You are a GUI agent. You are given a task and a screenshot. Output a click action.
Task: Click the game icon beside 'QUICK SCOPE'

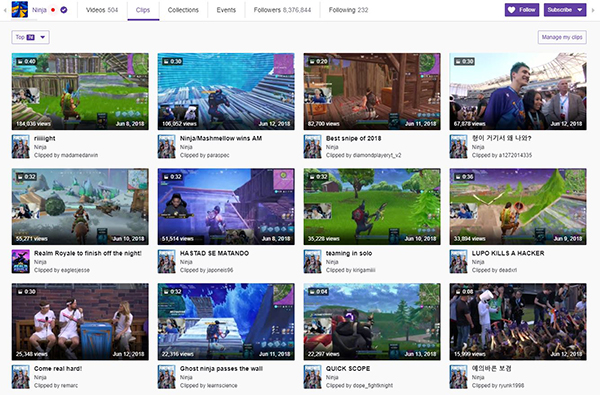point(313,377)
